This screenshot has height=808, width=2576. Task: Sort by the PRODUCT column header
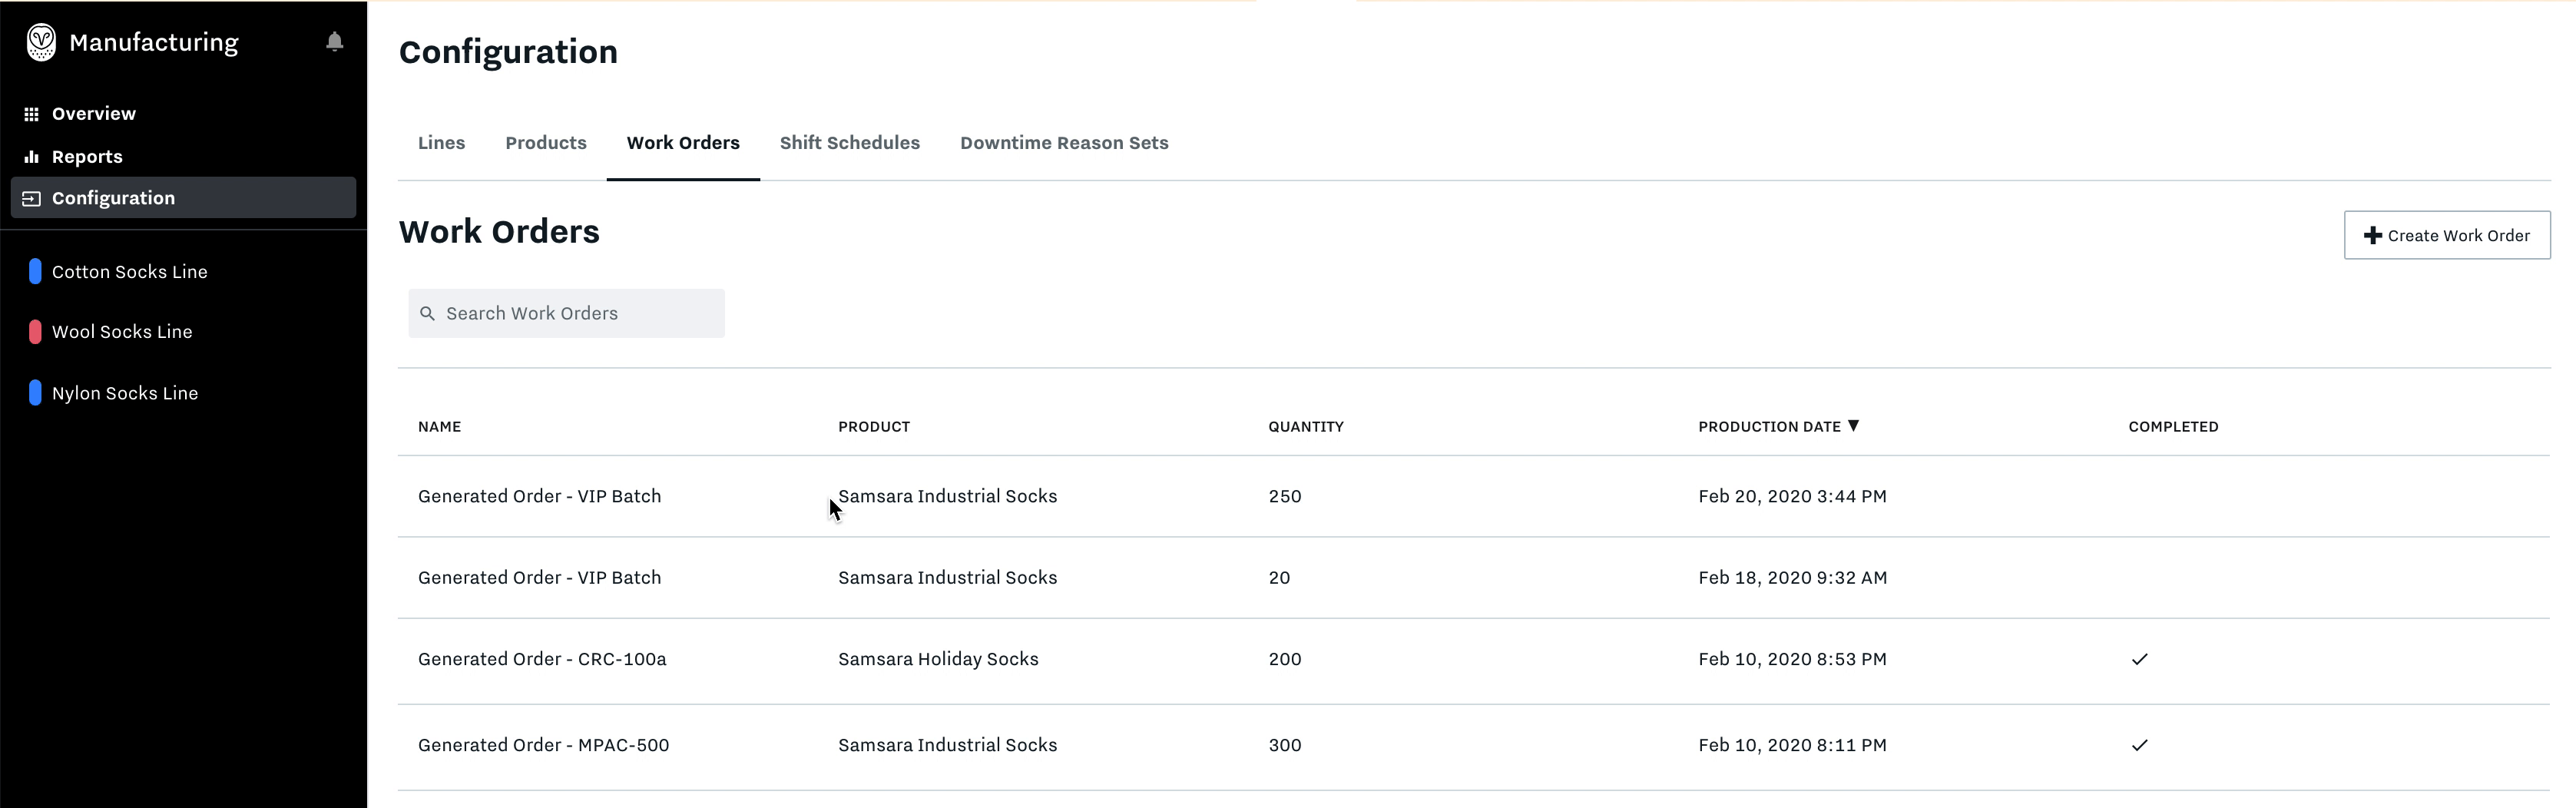pos(874,427)
